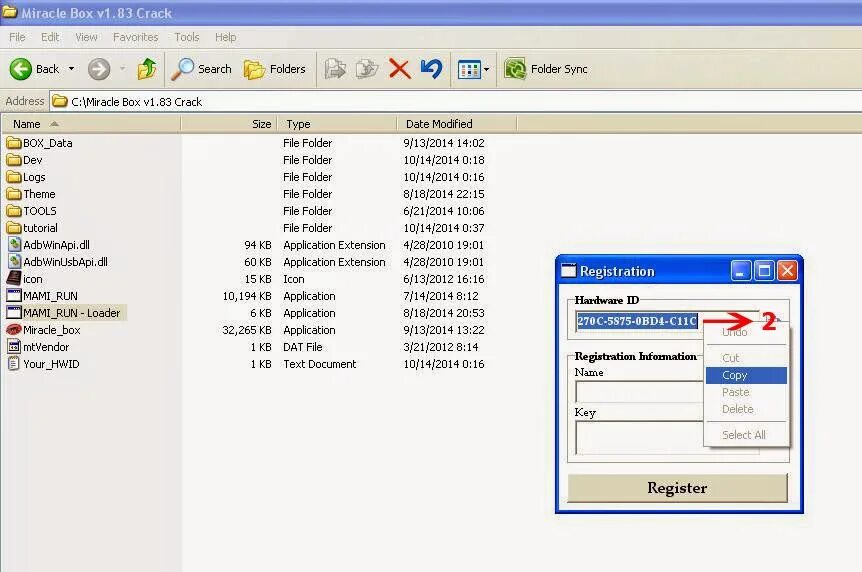
Task: Sort by the Type column header
Action: 336,124
